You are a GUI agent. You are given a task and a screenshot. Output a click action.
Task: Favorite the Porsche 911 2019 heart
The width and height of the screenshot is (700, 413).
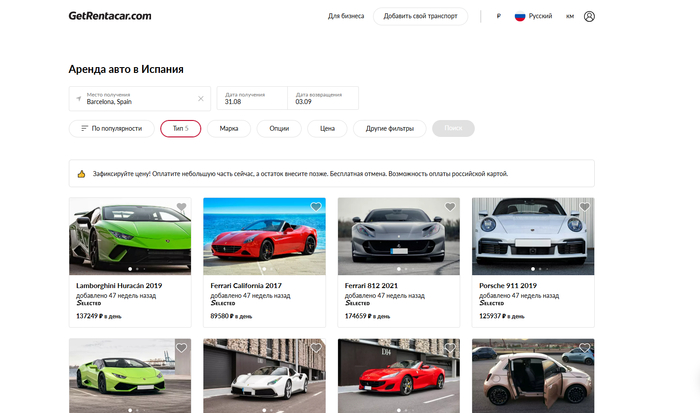click(x=585, y=207)
